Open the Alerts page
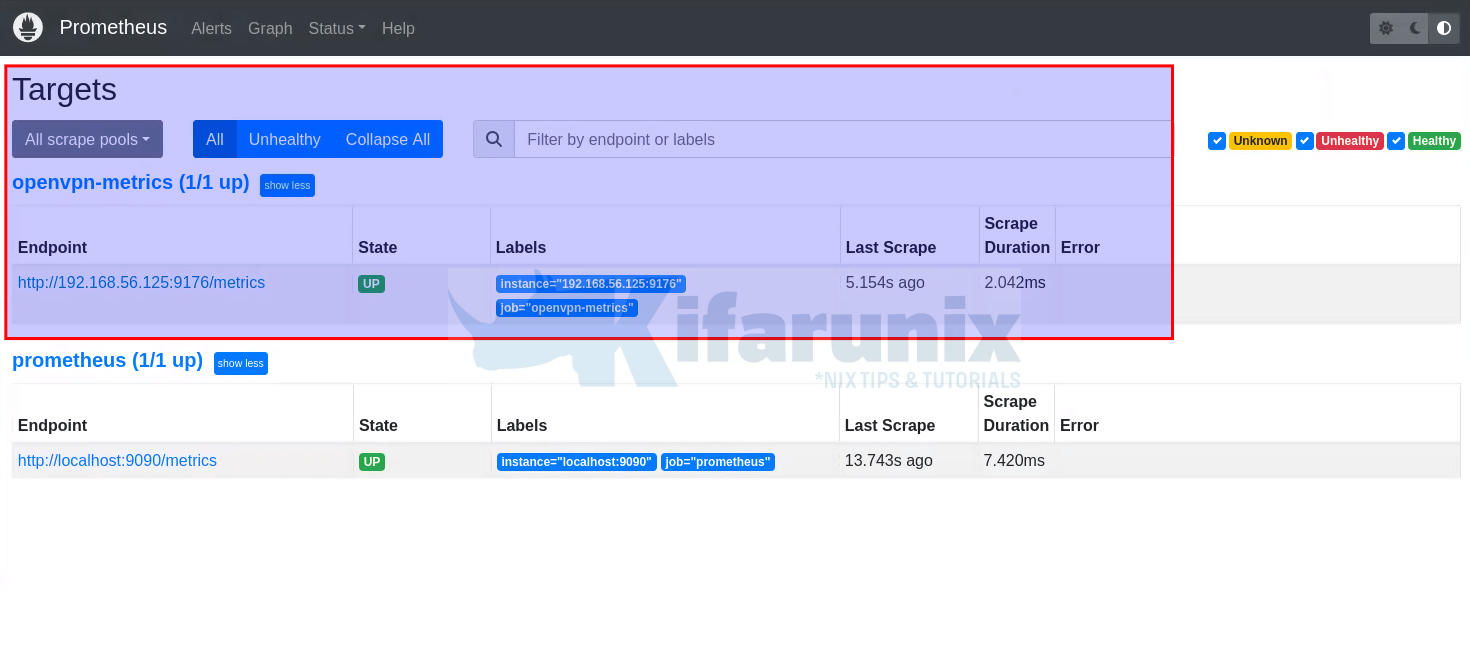This screenshot has height=657, width=1470. (211, 28)
